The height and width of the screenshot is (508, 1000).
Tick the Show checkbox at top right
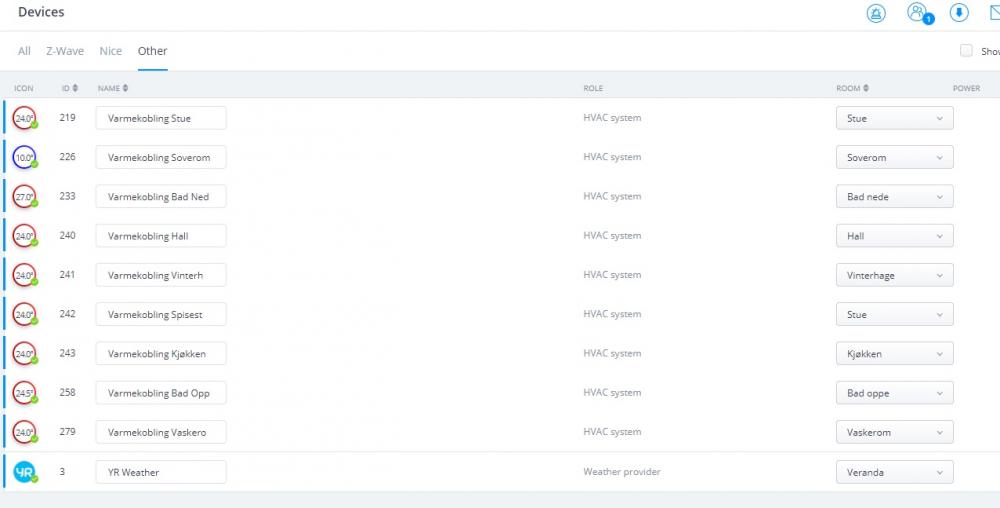coord(966,51)
